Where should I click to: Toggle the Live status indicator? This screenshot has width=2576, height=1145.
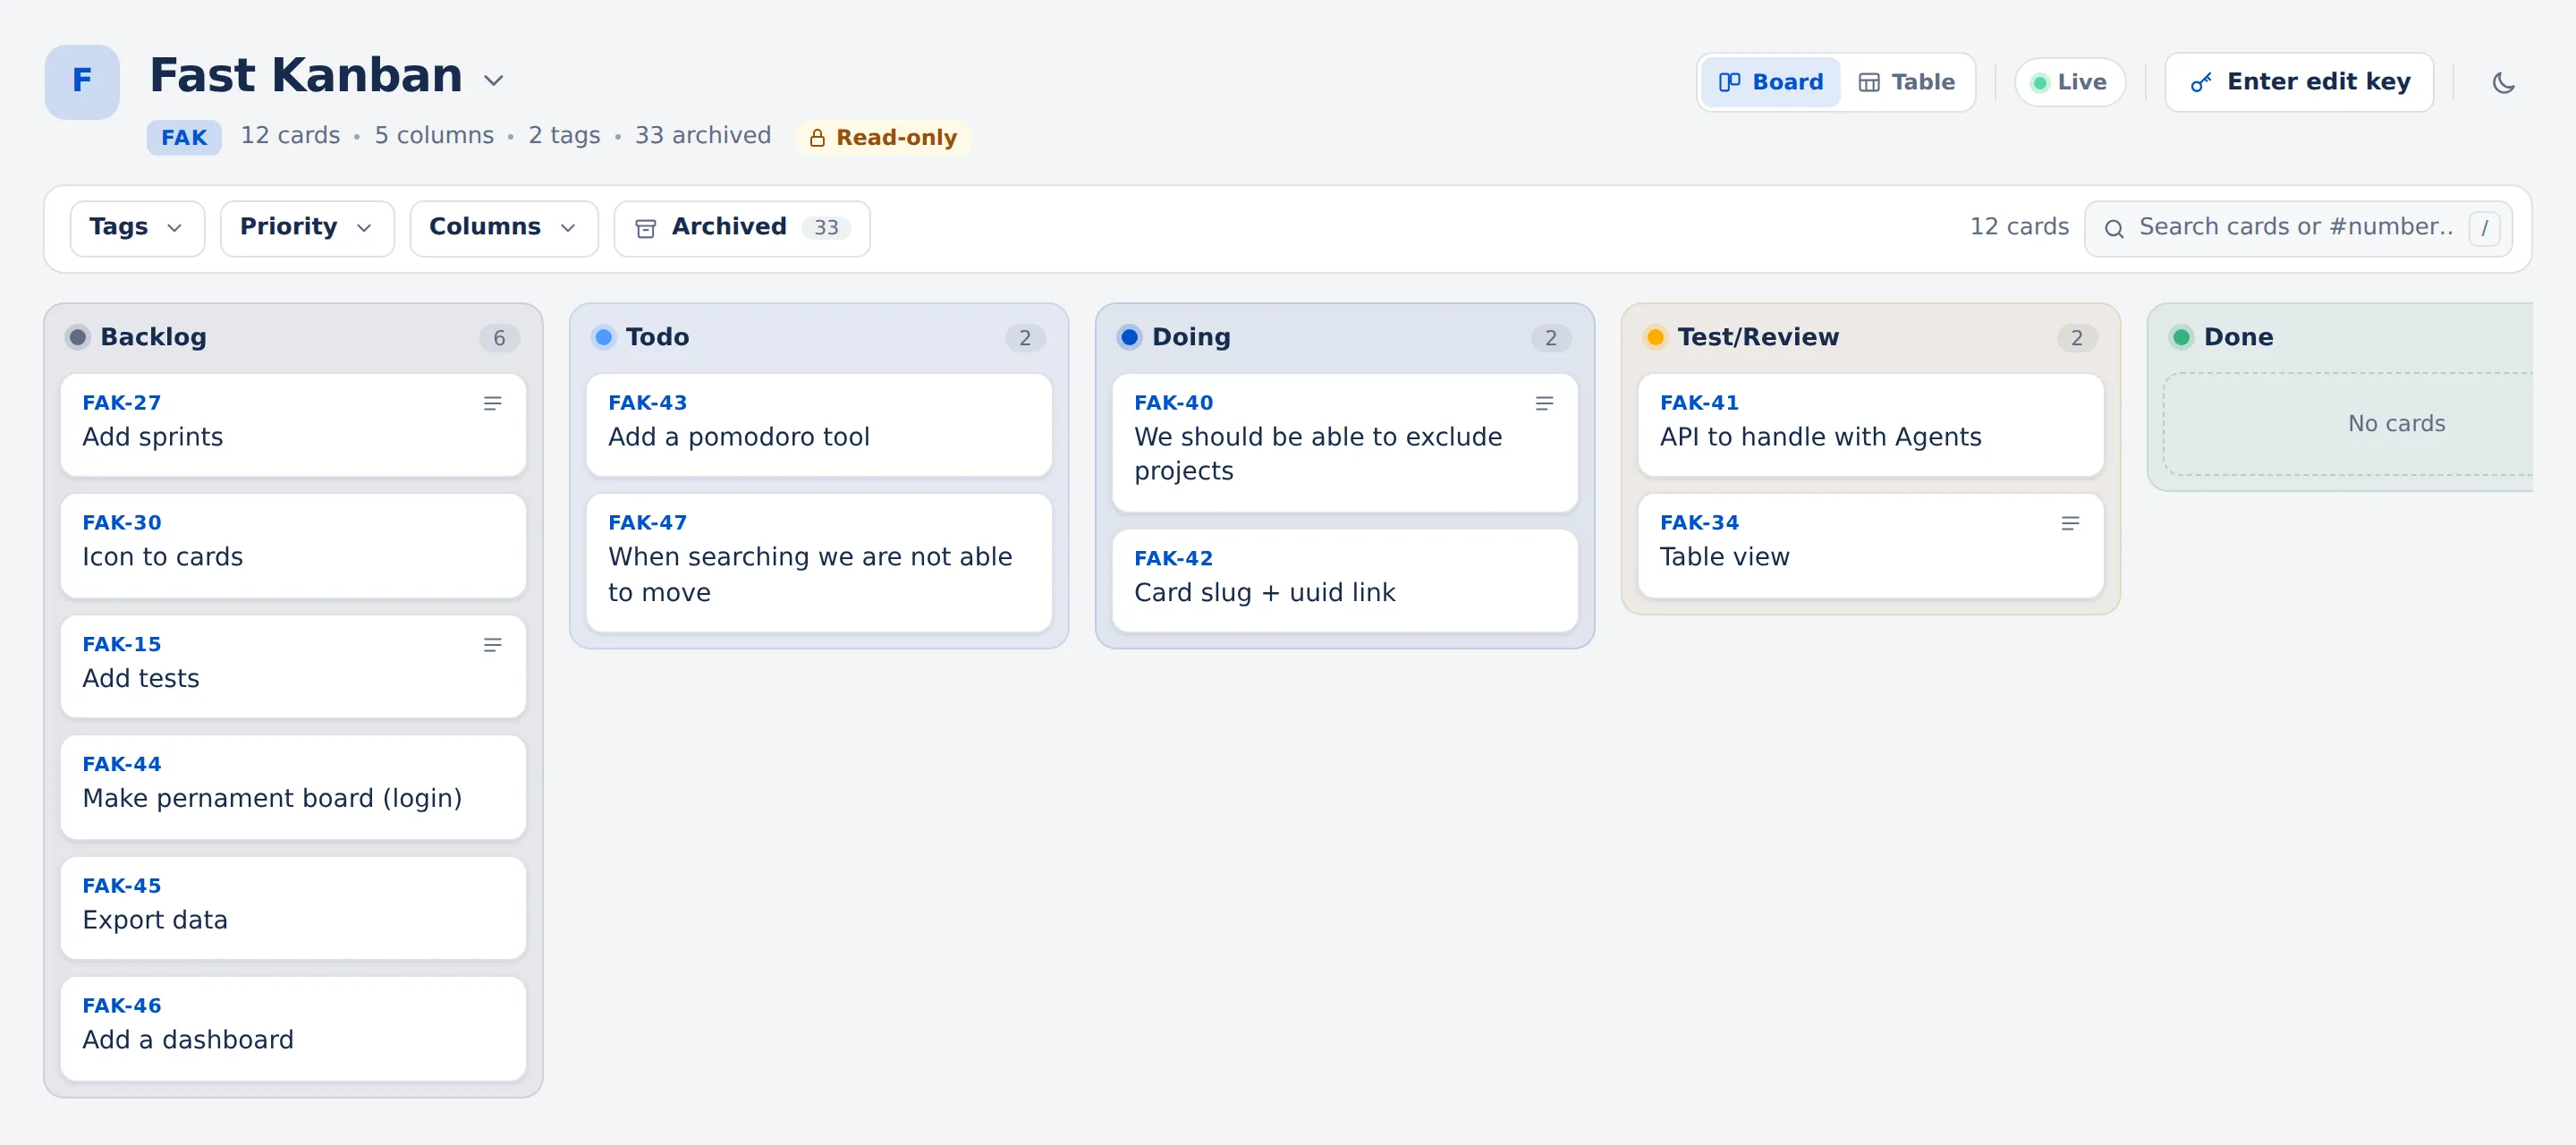tap(2069, 82)
